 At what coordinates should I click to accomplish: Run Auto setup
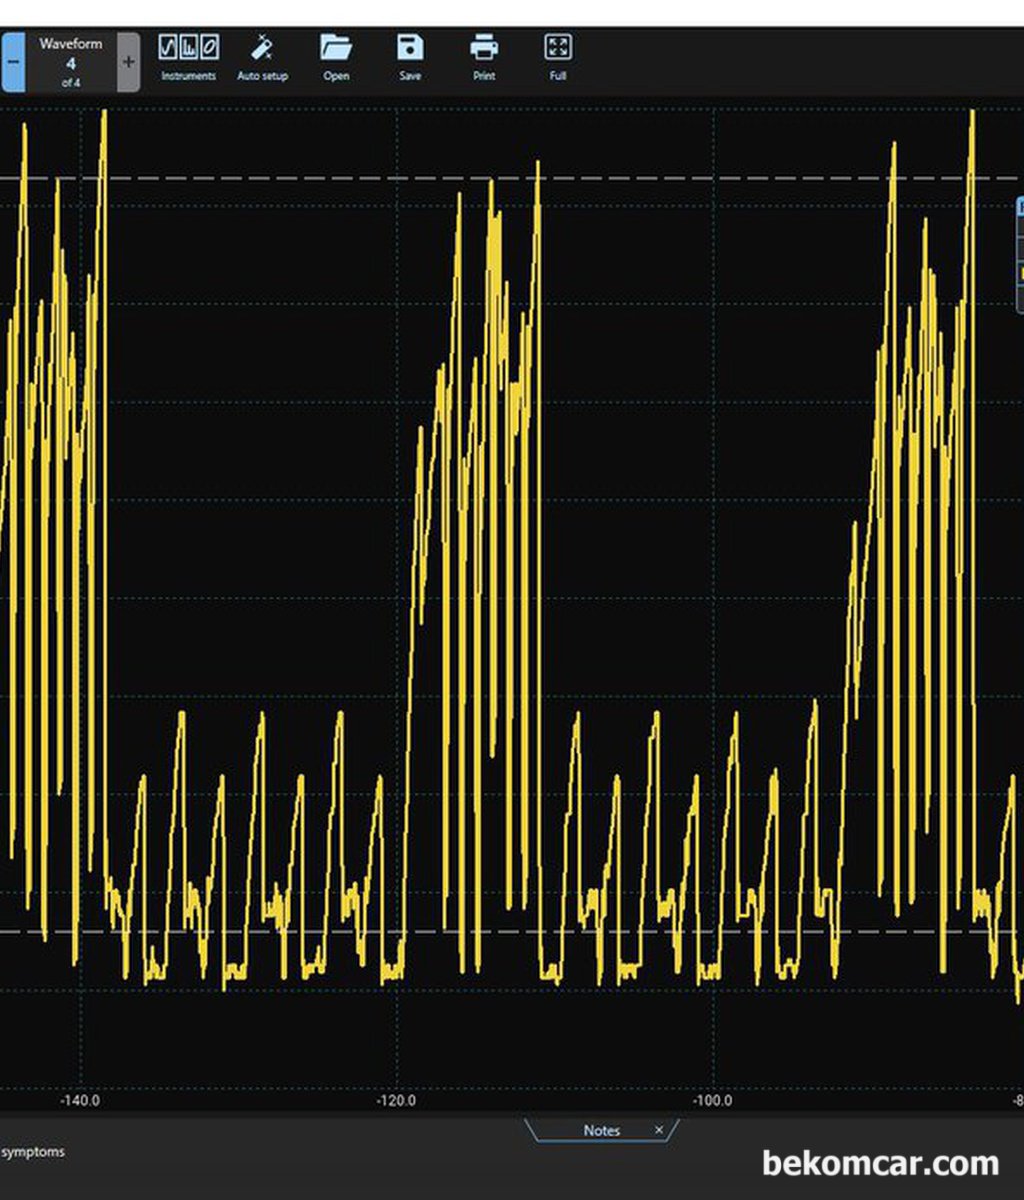(262, 57)
